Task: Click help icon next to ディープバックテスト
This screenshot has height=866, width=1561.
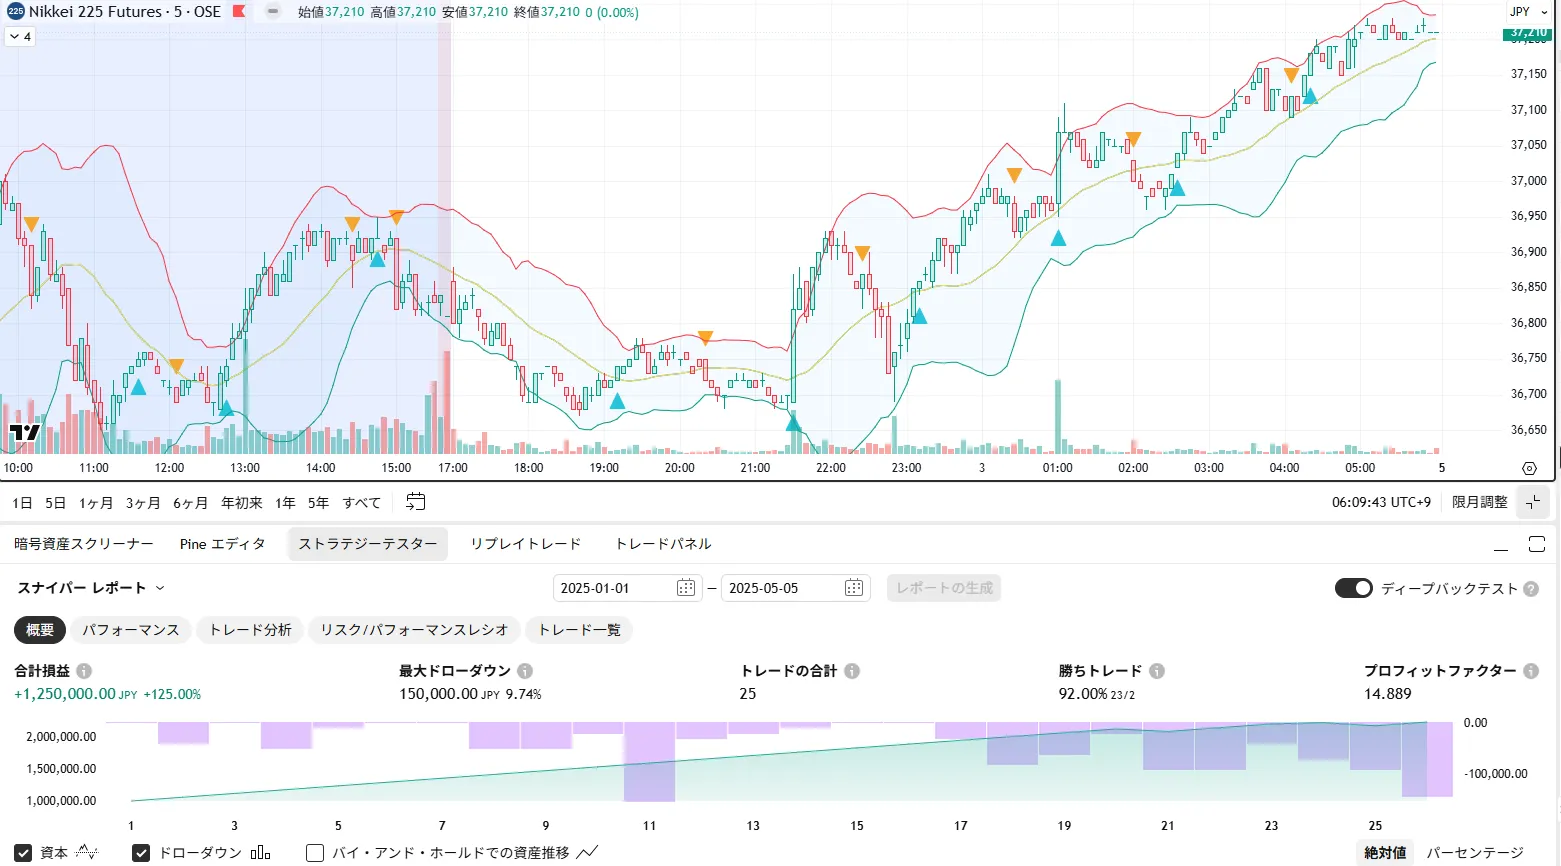Action: tap(1531, 589)
